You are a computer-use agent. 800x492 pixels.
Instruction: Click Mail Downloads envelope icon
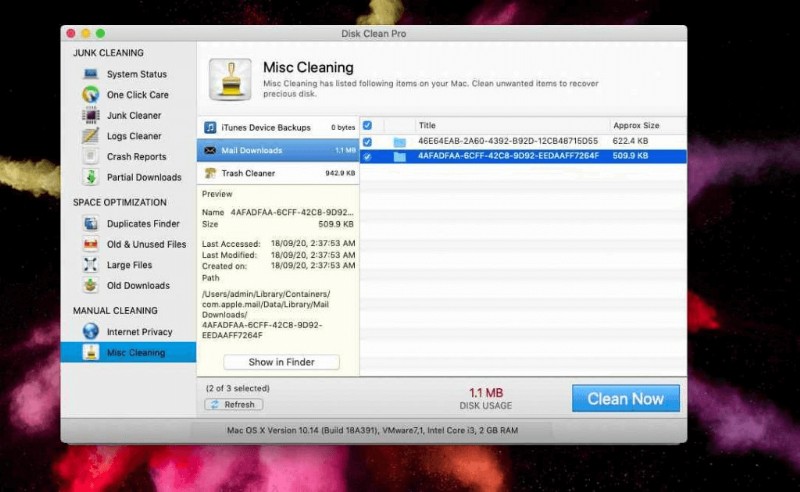point(210,151)
